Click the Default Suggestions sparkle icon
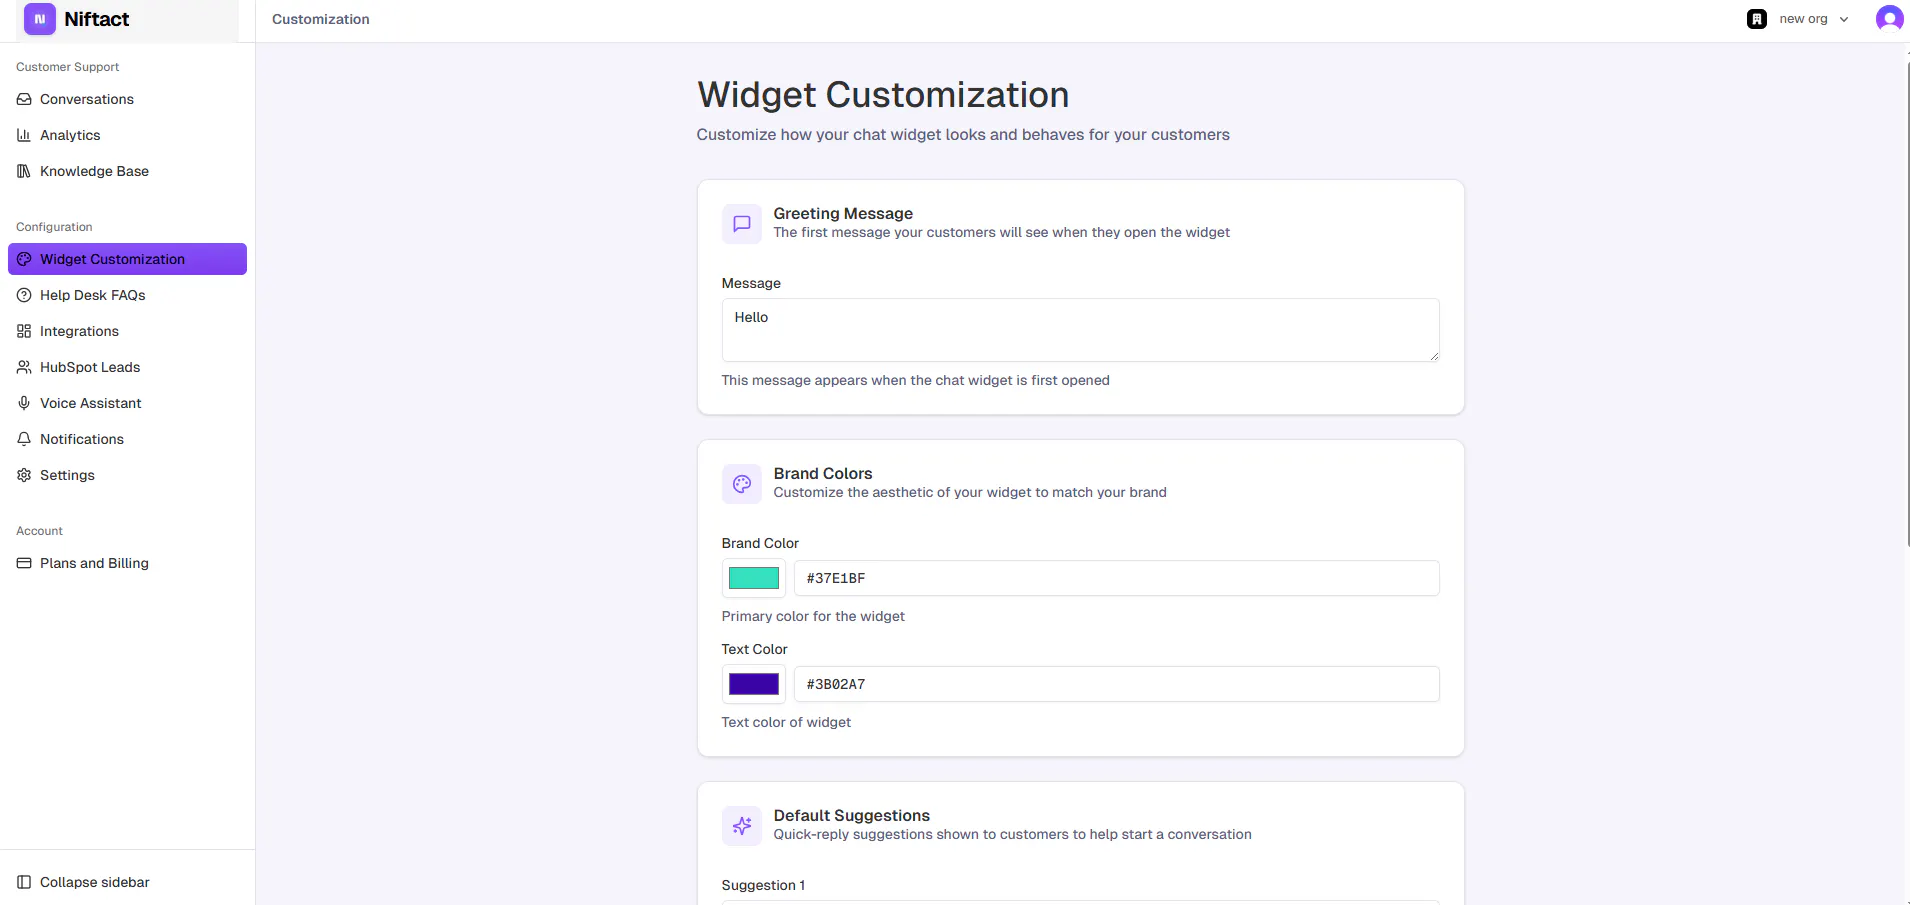The width and height of the screenshot is (1910, 905). coord(742,826)
